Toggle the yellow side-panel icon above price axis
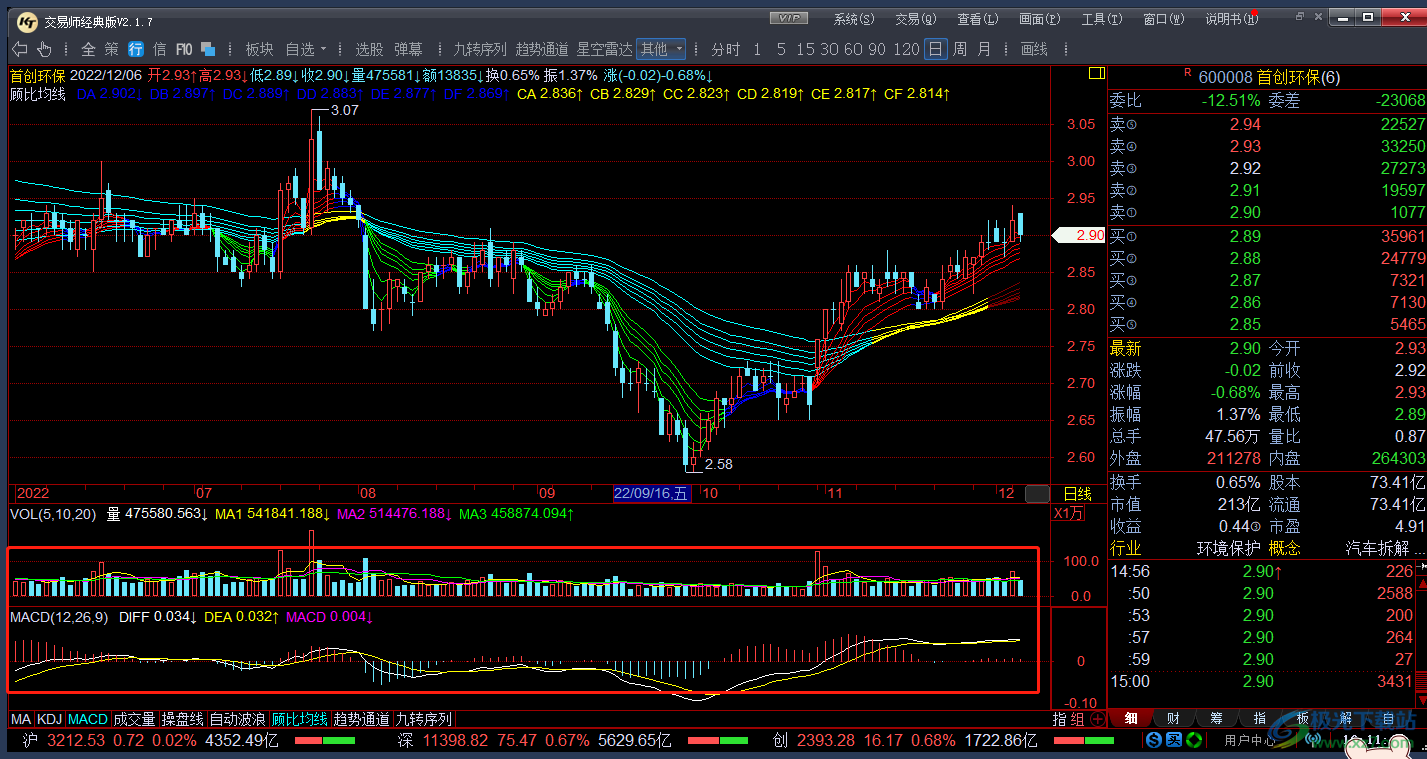This screenshot has height=759, width=1427. click(x=1095, y=74)
